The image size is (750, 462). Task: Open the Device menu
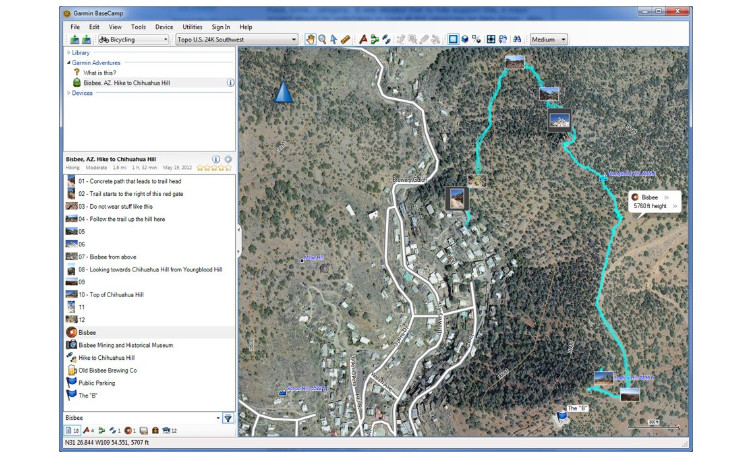click(x=164, y=27)
